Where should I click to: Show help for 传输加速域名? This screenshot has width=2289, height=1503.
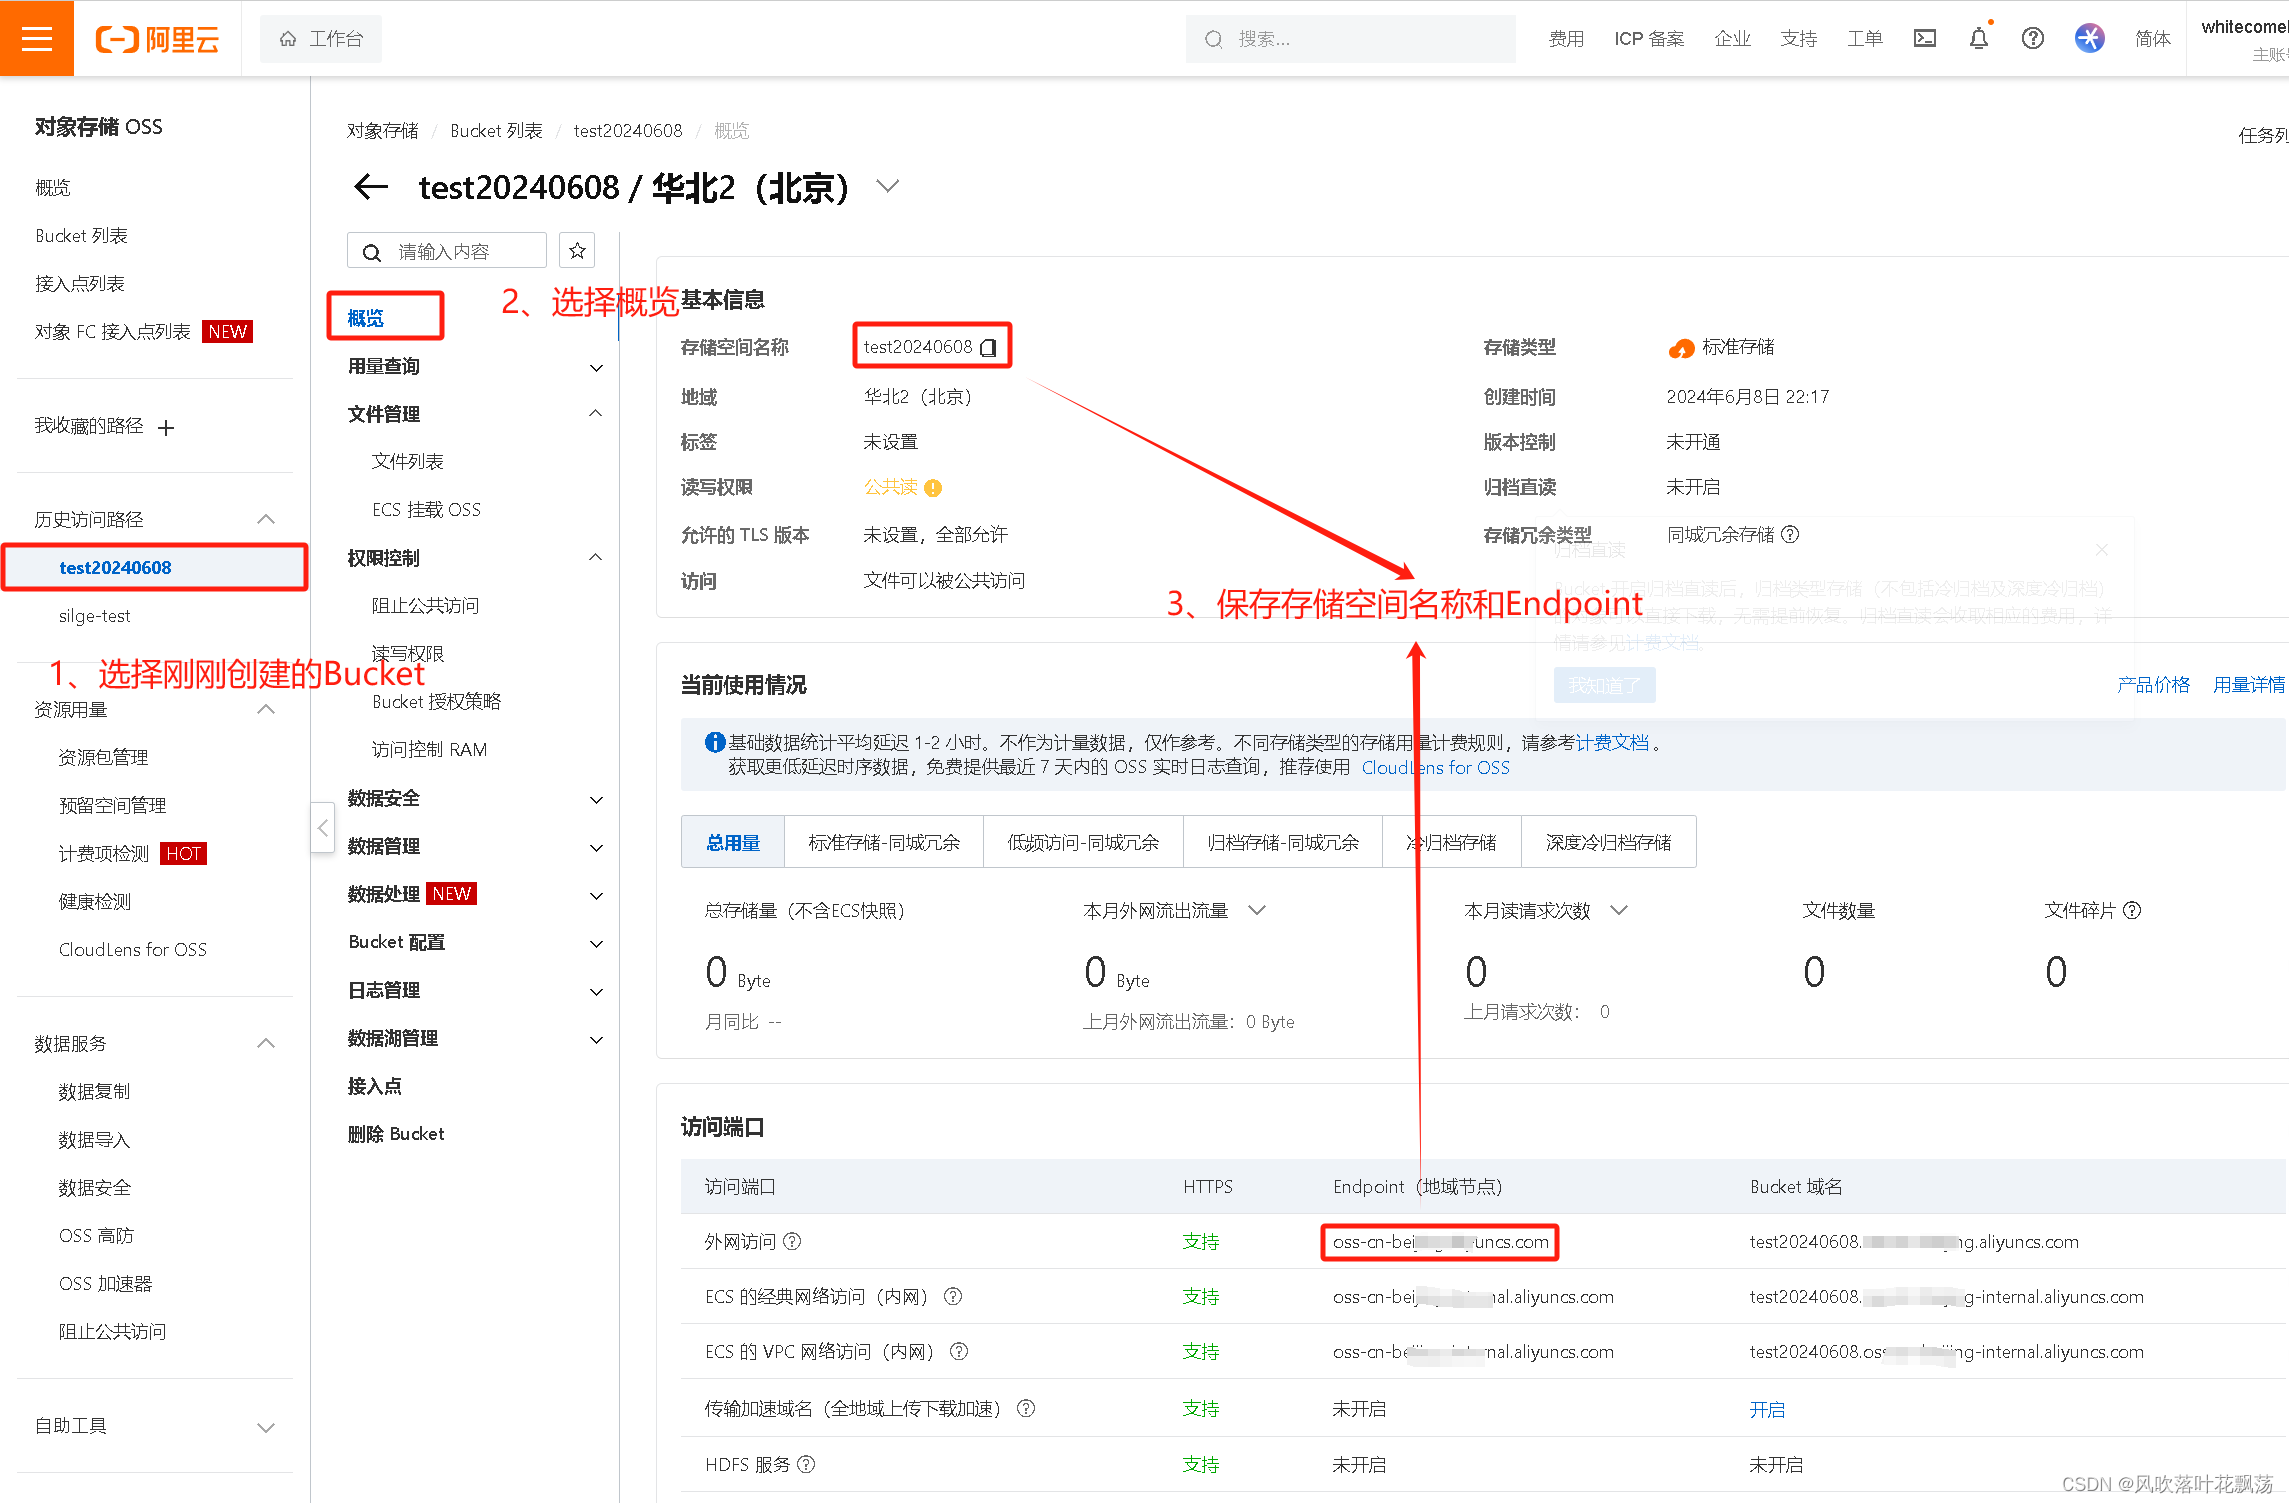pos(1026,1408)
